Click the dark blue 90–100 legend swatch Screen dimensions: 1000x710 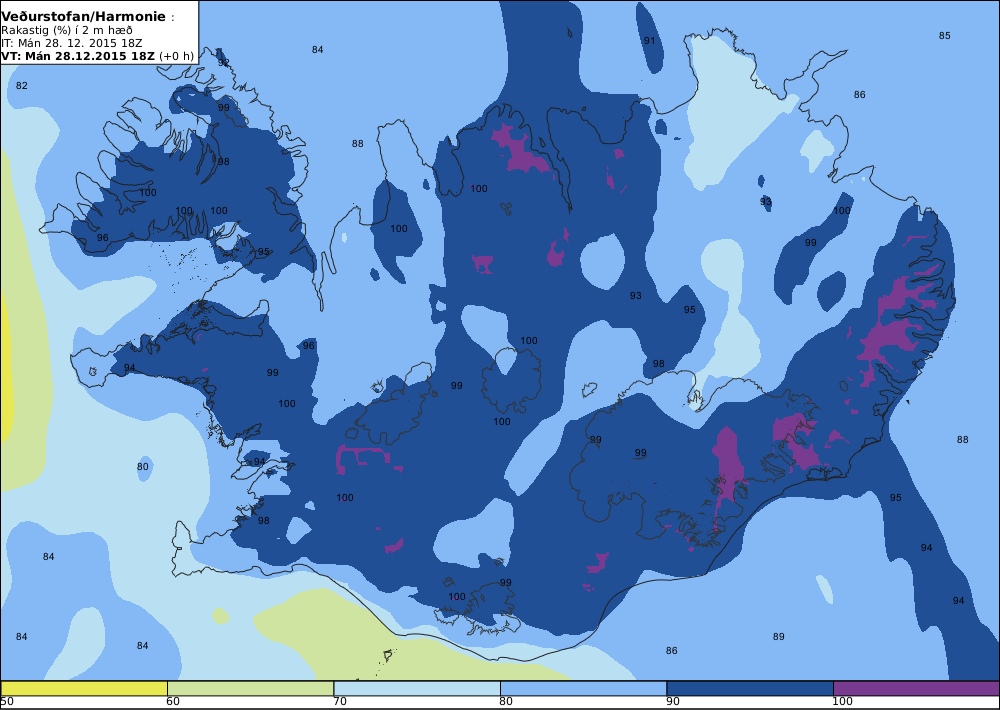point(750,688)
